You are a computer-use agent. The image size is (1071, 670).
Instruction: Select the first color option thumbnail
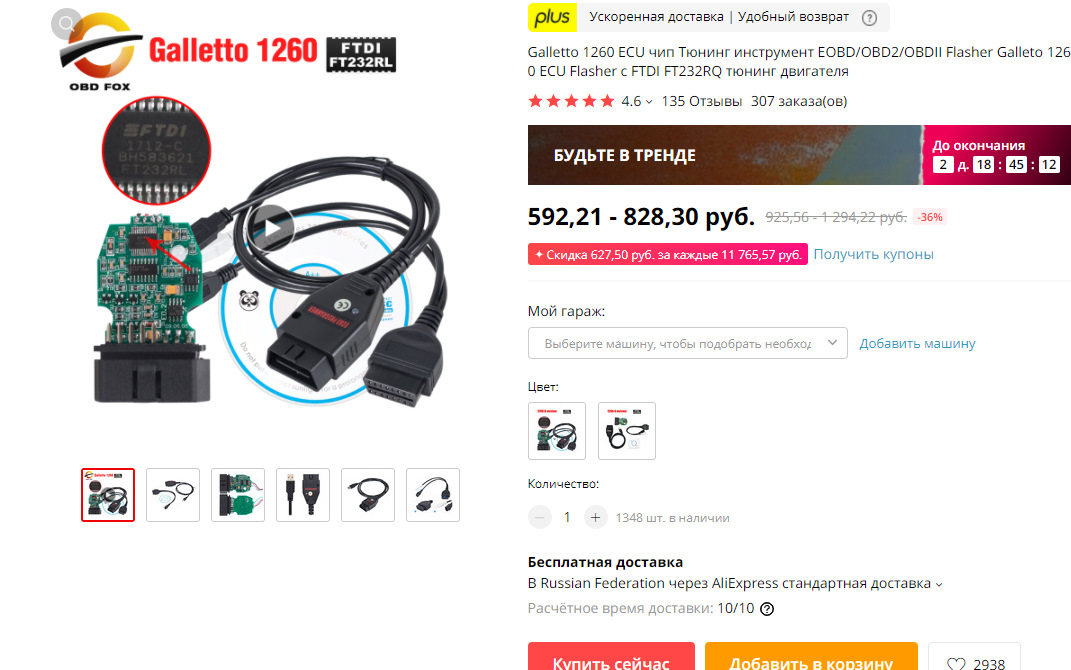tap(557, 431)
